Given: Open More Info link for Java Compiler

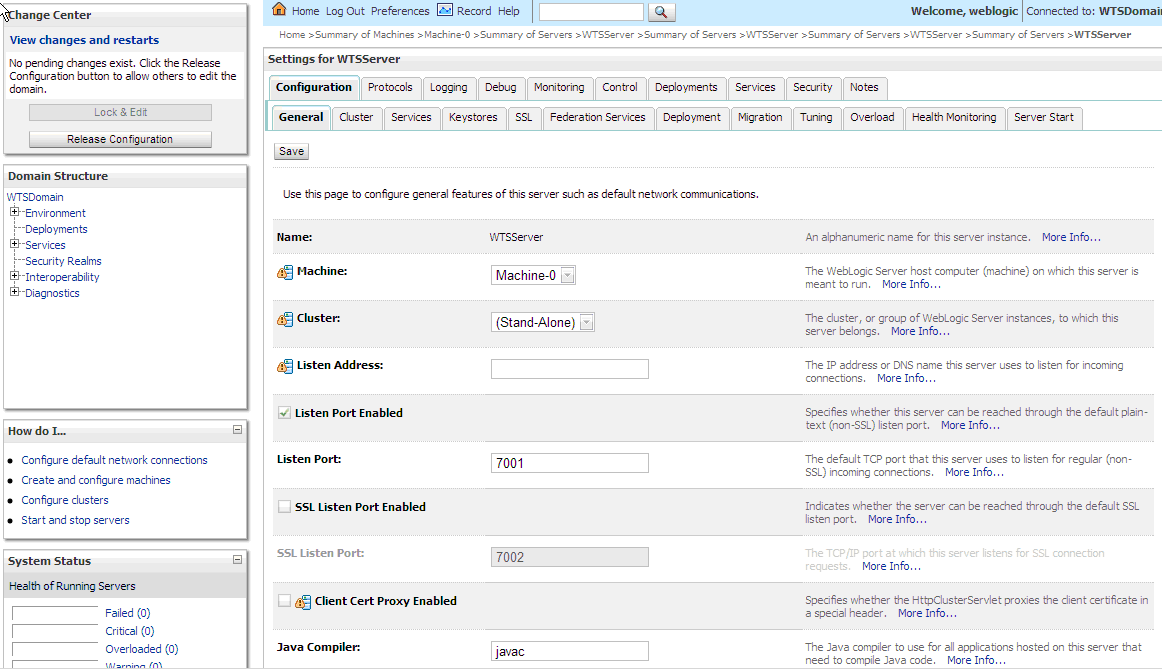Looking at the screenshot, I should (976, 660).
